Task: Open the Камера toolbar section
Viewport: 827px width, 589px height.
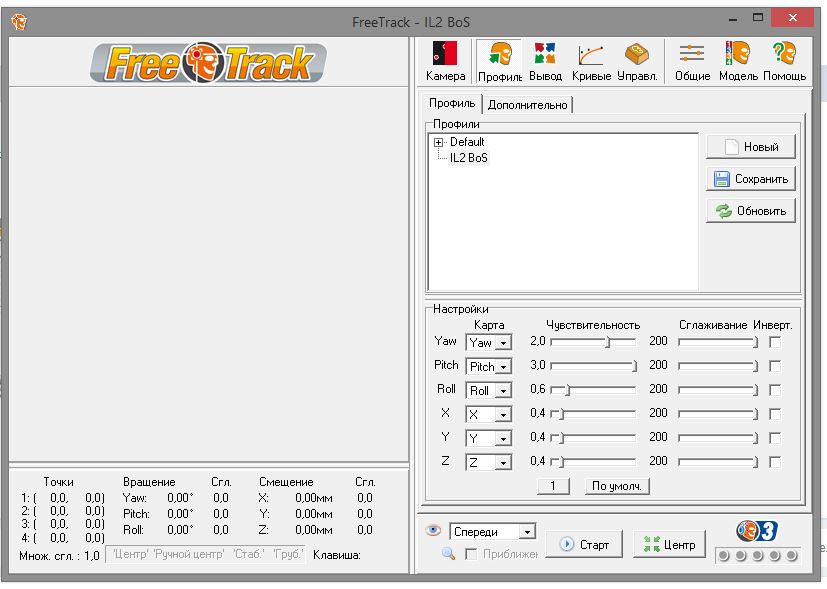Action: click(x=445, y=61)
